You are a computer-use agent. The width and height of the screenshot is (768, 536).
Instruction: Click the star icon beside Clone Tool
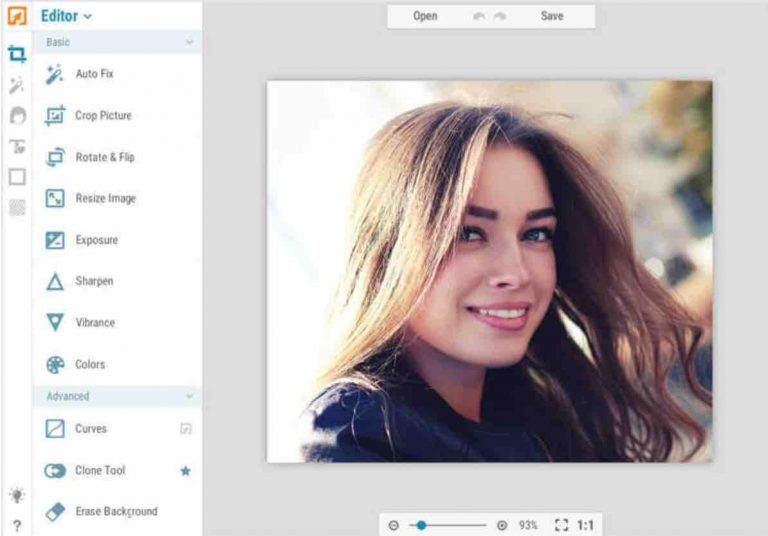(185, 471)
